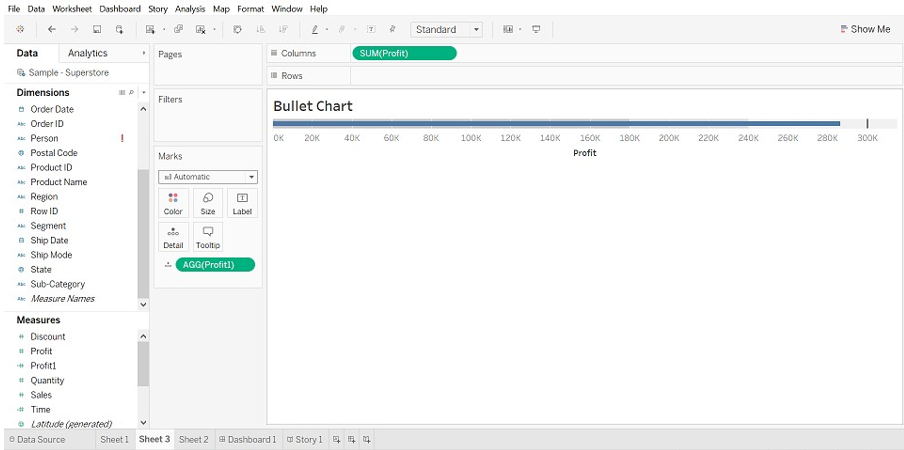
Task: Select the Sub-Category dimension
Action: click(58, 284)
